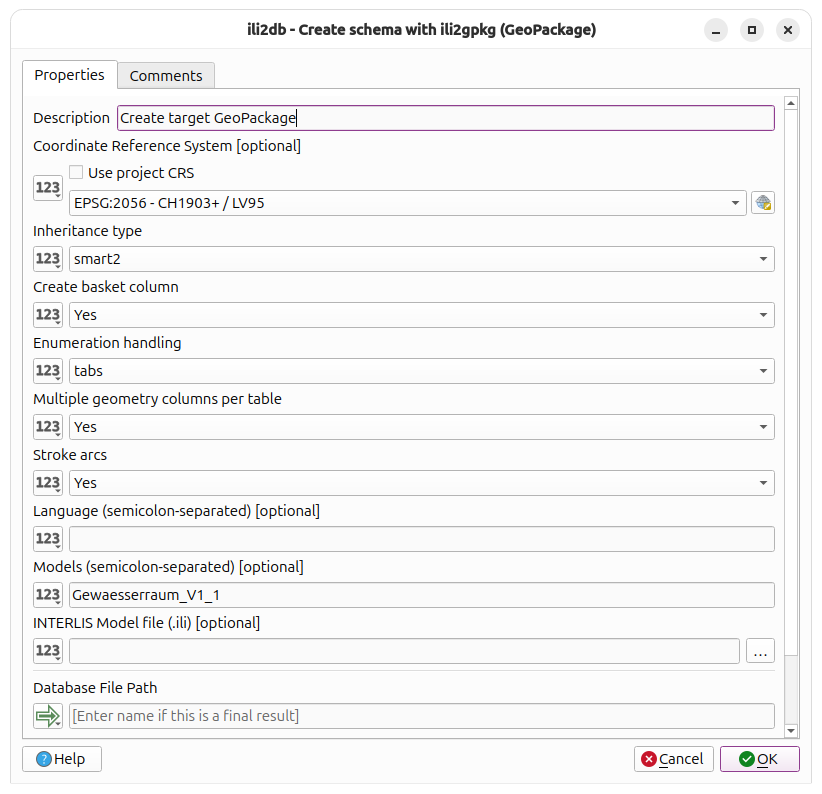The height and width of the screenshot is (794, 822).
Task: Click the Models field containing Gewaesserraum_V1_1
Action: point(421,595)
